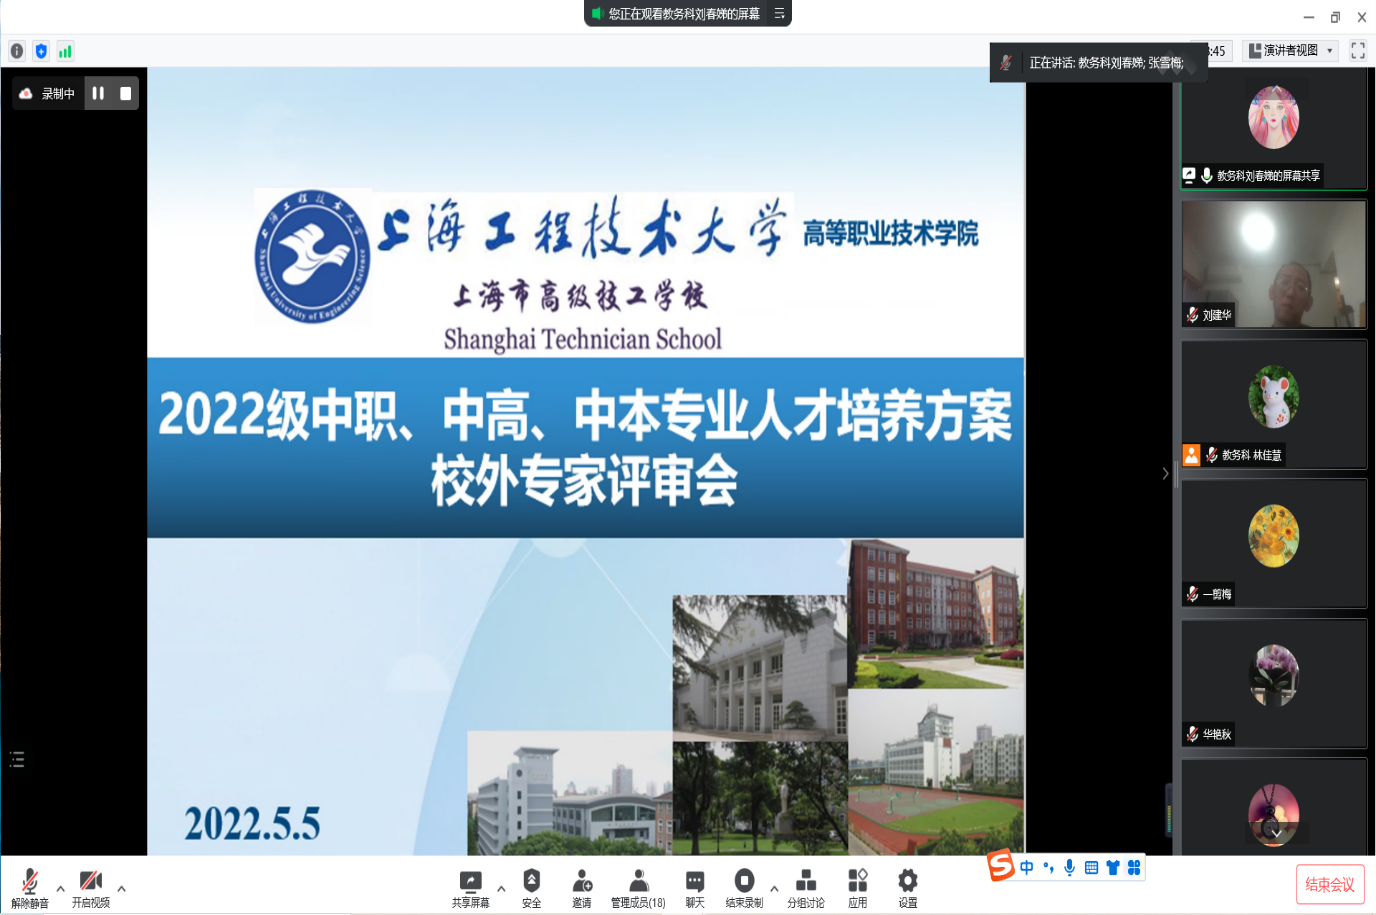
Task: Click Shanghai Technician School text on slide
Action: click(x=583, y=339)
